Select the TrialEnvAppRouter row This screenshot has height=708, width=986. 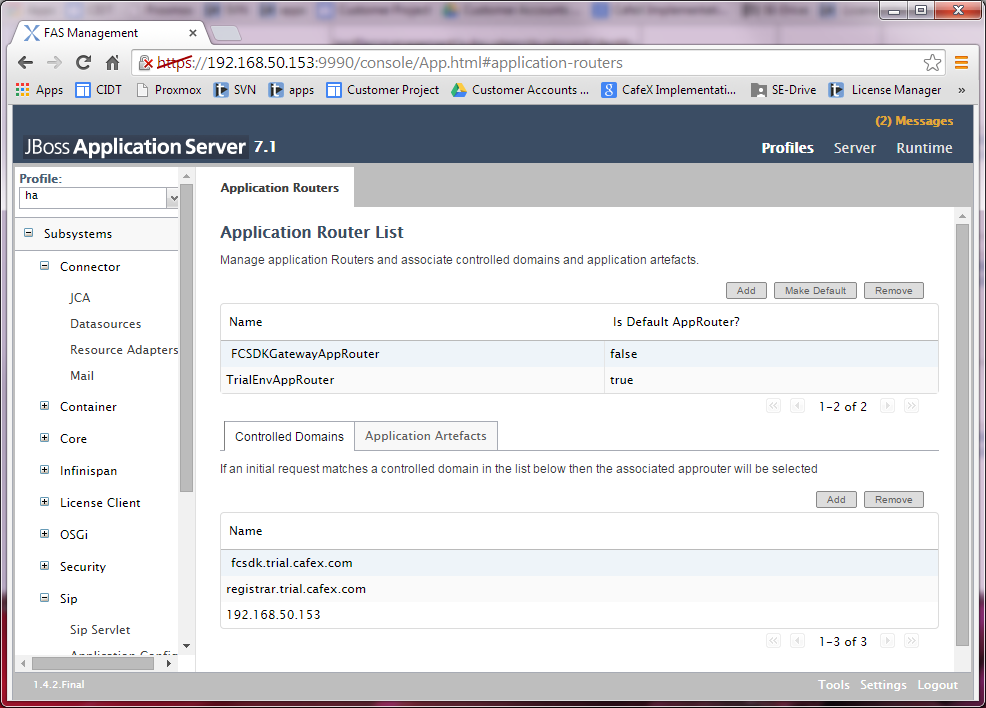(x=579, y=380)
